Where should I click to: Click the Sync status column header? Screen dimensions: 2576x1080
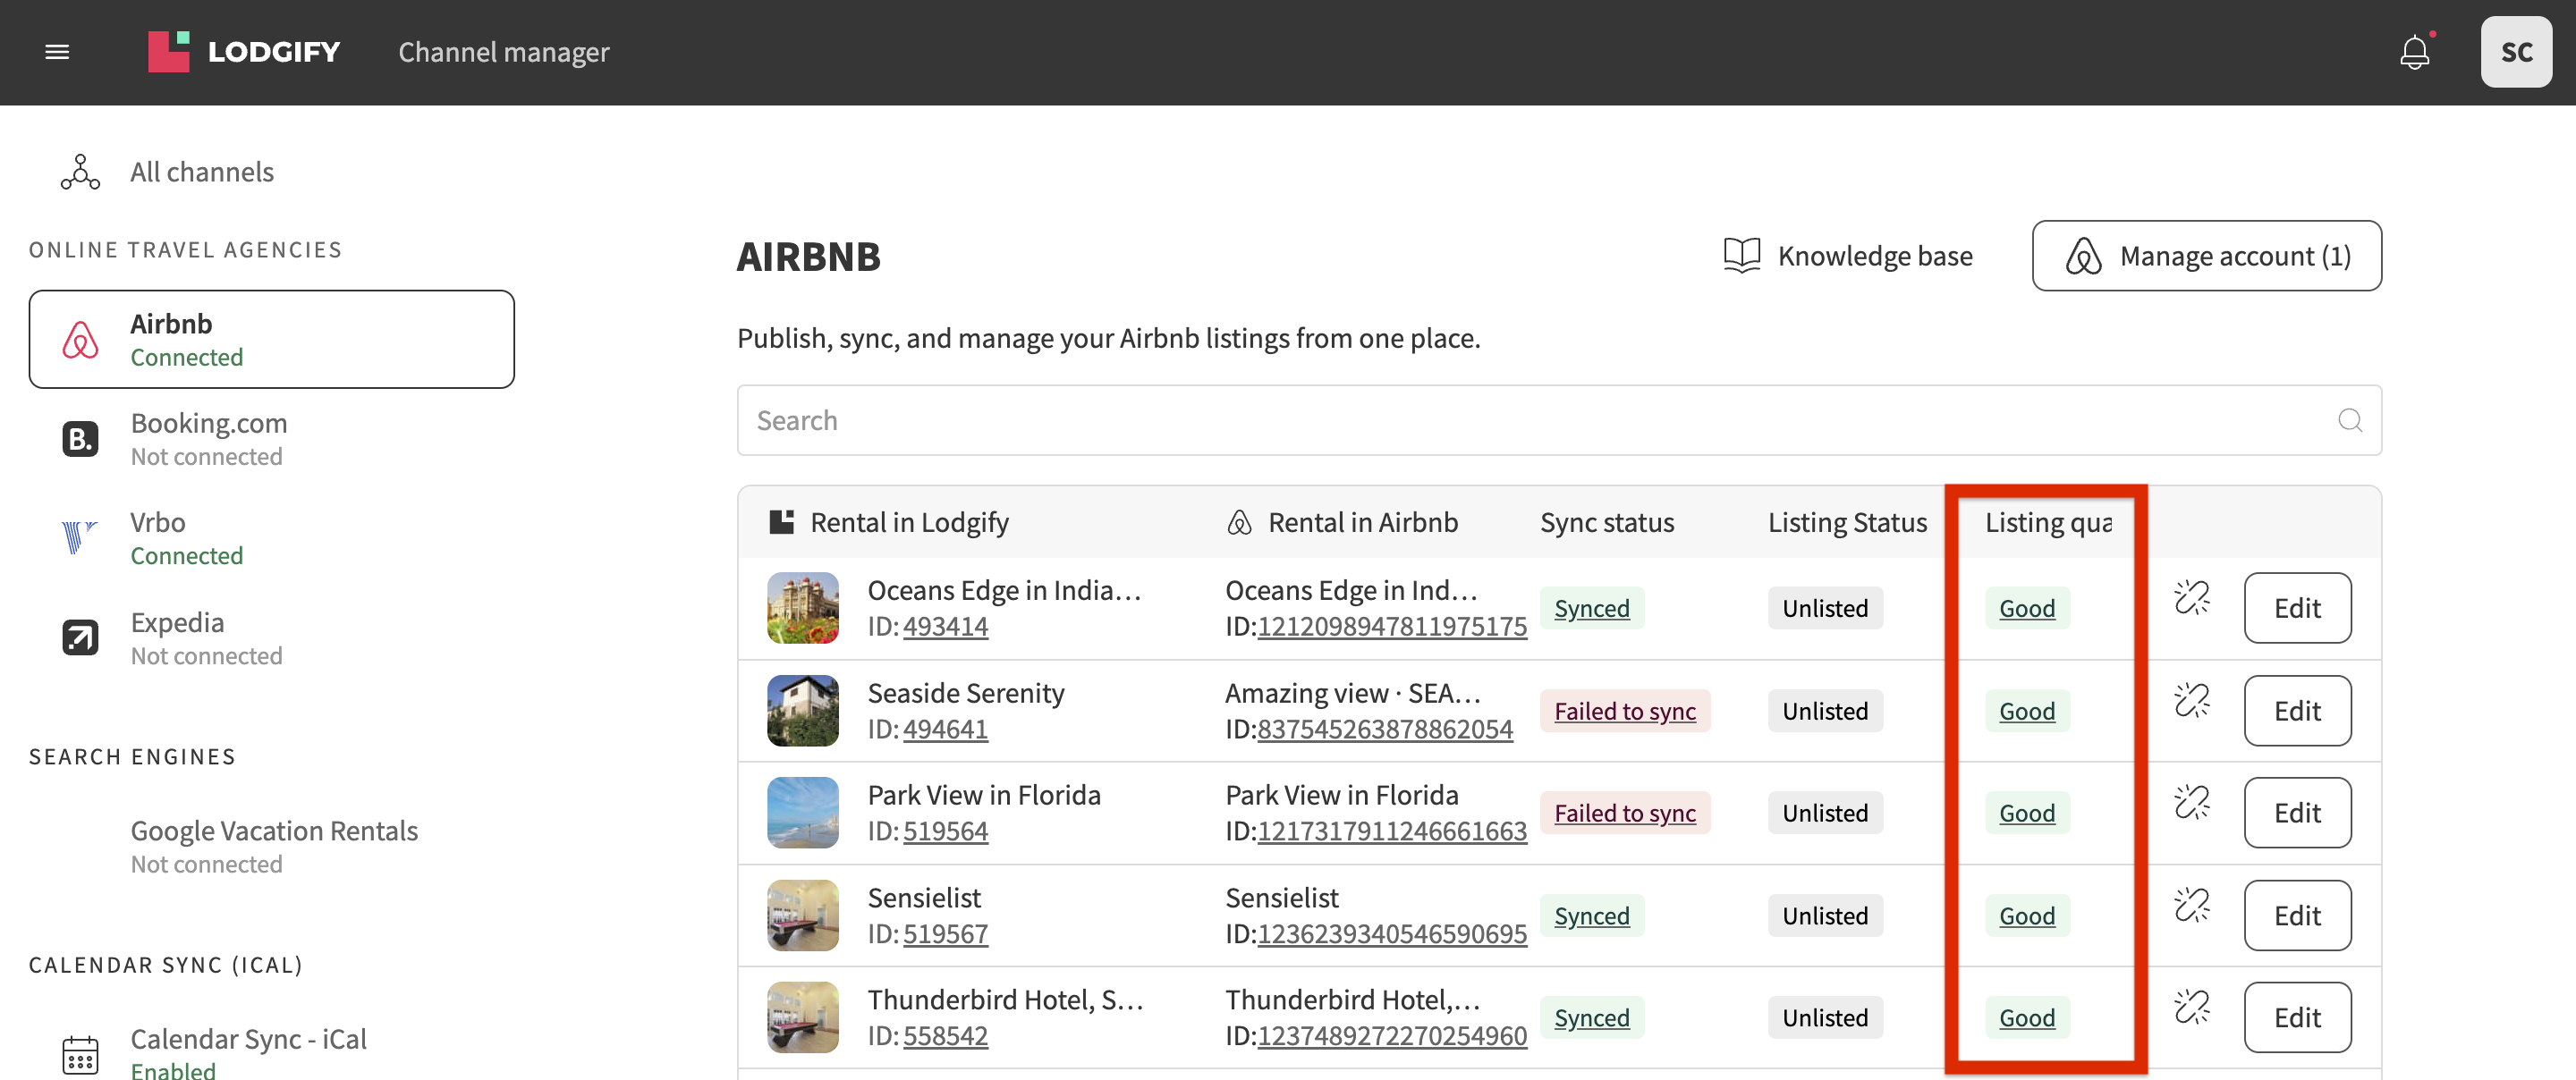(x=1606, y=523)
